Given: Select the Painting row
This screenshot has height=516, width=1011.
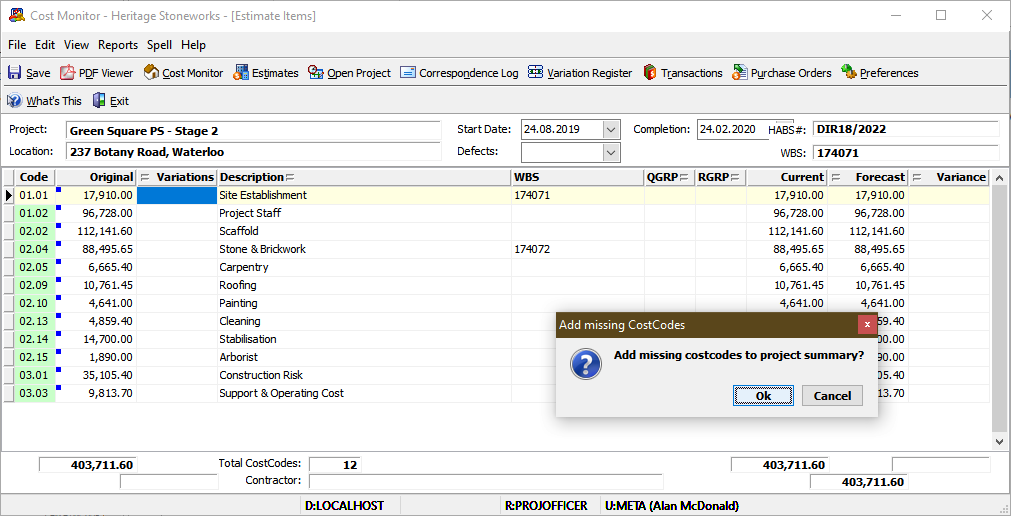Looking at the screenshot, I should [496, 303].
